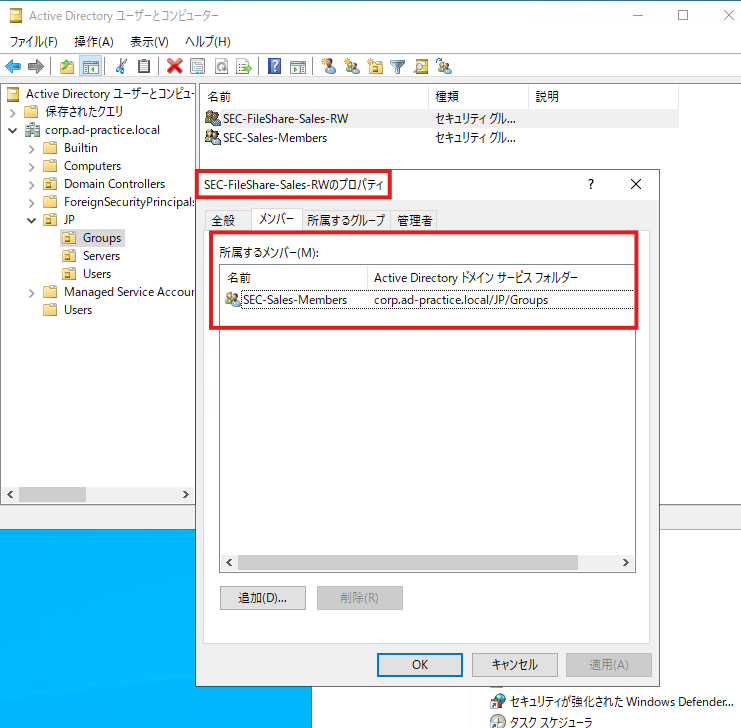
Task: Sort by 説明 column header
Action: (603, 97)
